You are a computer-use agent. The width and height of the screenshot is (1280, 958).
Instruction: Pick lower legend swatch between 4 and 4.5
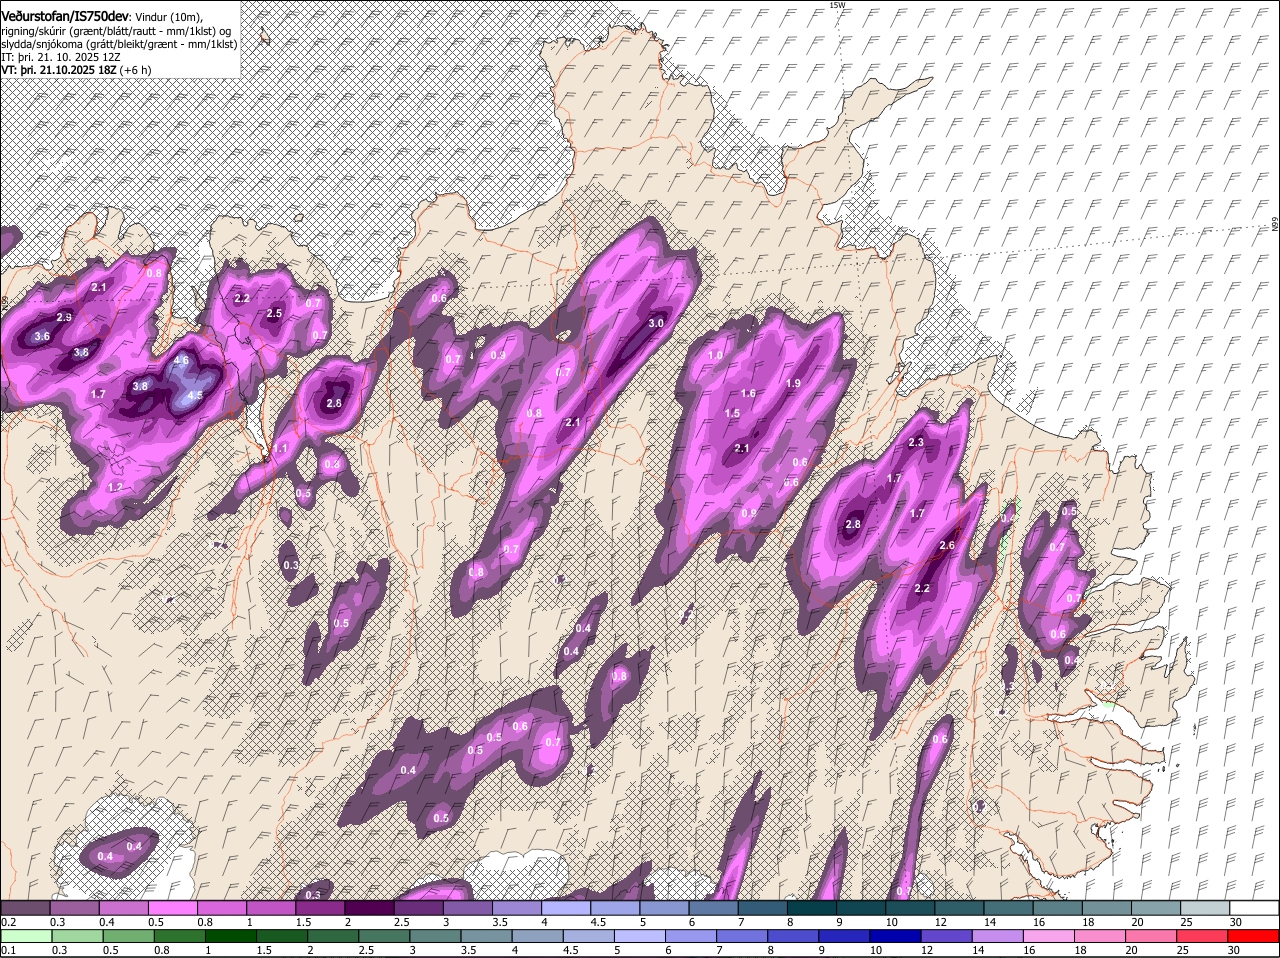coord(537,936)
